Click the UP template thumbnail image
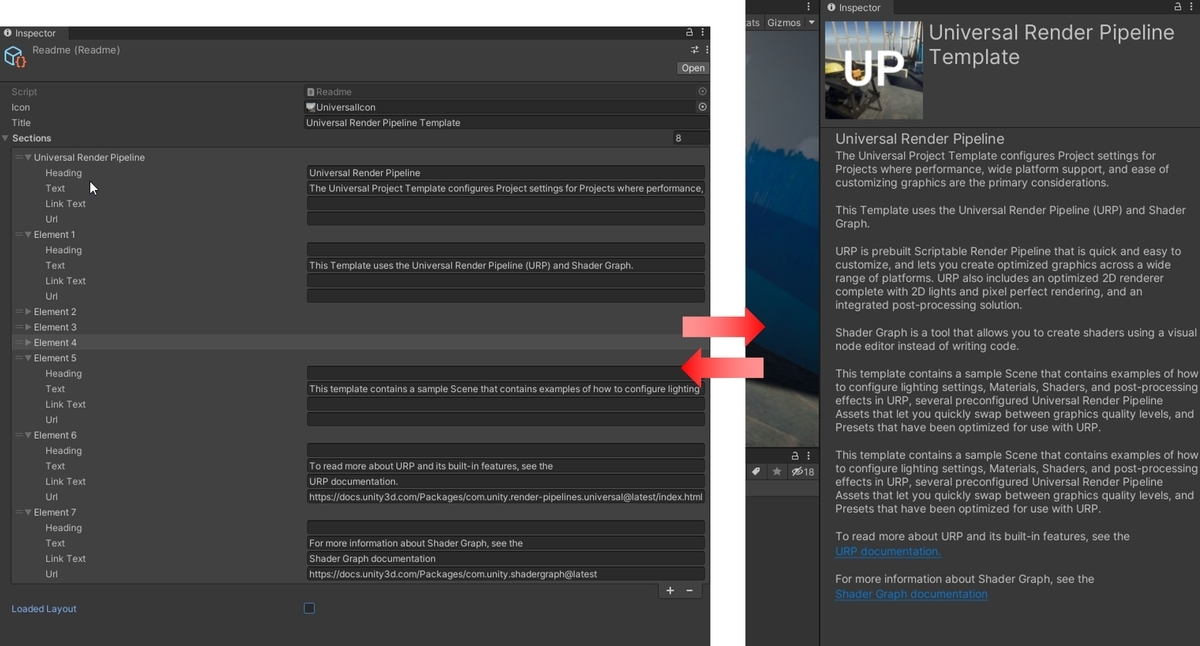 coord(871,70)
